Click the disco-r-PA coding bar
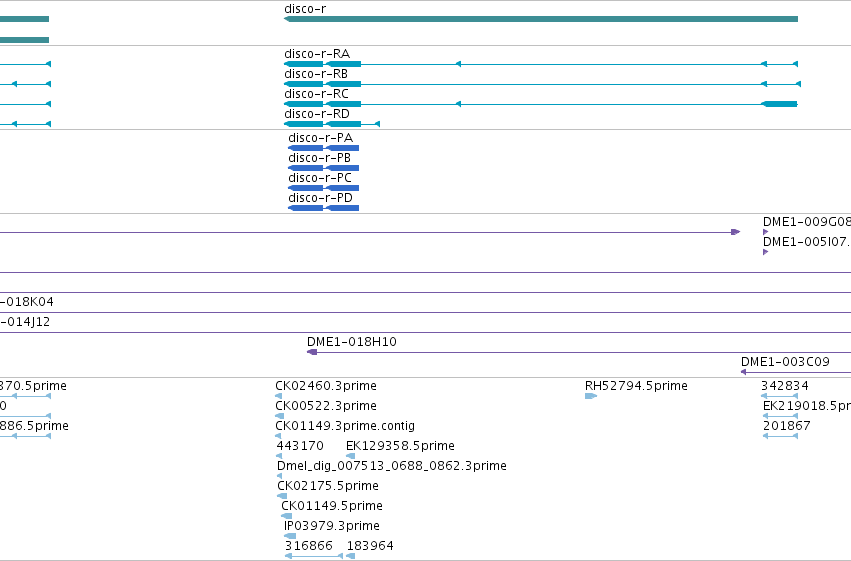The height and width of the screenshot is (561, 851). 323,148
